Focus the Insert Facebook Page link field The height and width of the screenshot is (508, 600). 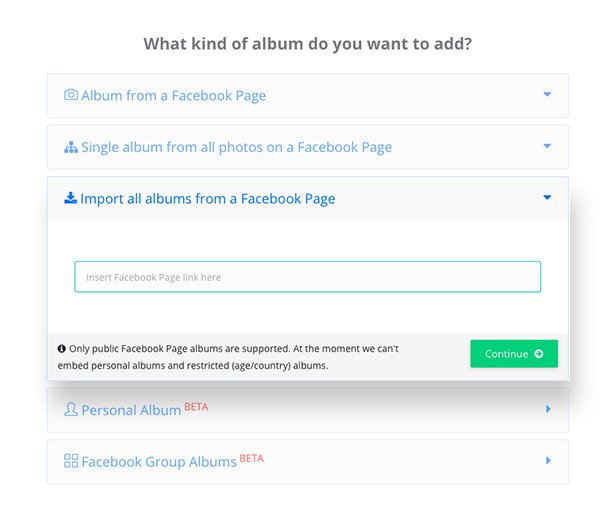[x=308, y=277]
